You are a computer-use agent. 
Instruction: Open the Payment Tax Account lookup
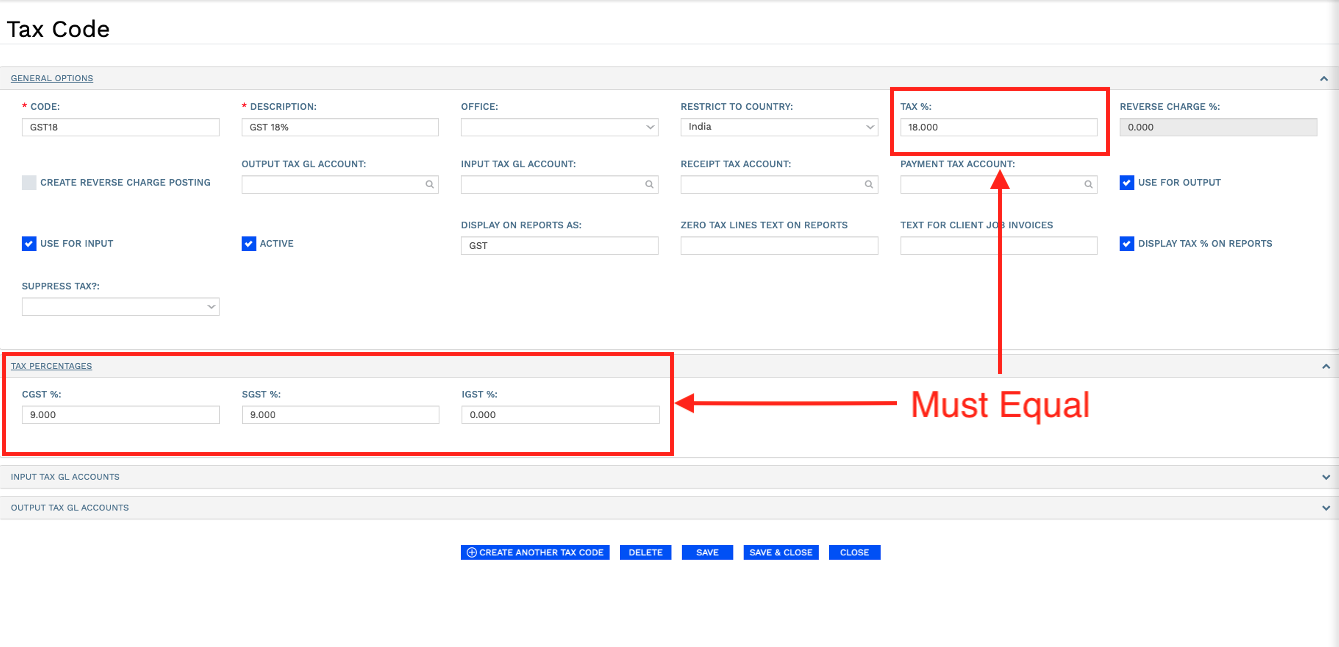1088,184
